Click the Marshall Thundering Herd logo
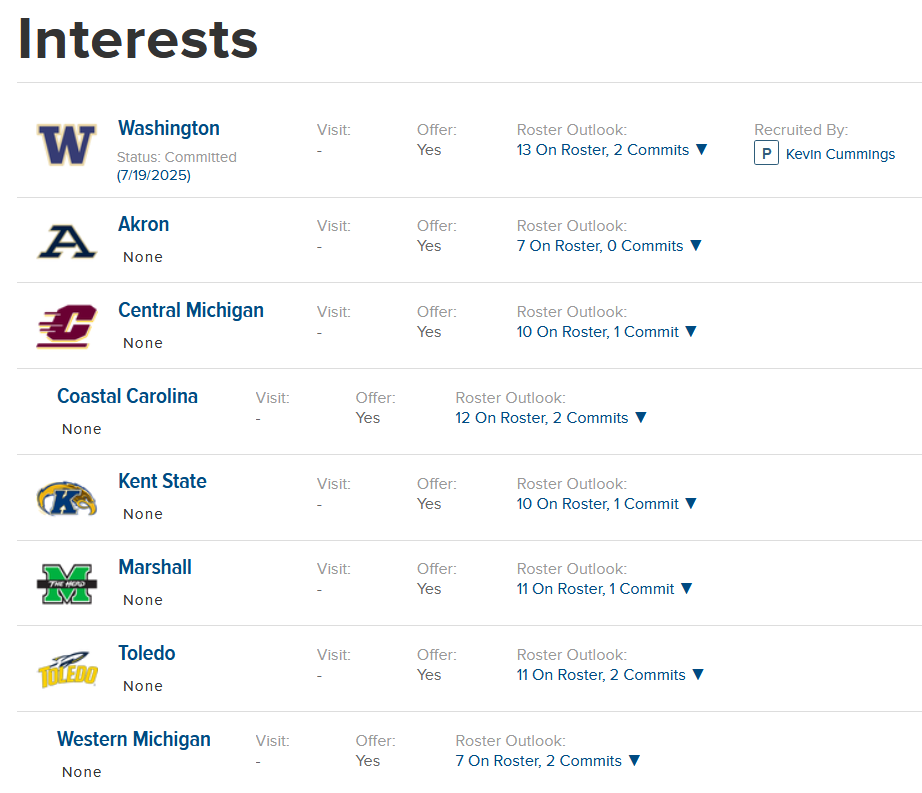The height and width of the screenshot is (793, 922). click(67, 584)
